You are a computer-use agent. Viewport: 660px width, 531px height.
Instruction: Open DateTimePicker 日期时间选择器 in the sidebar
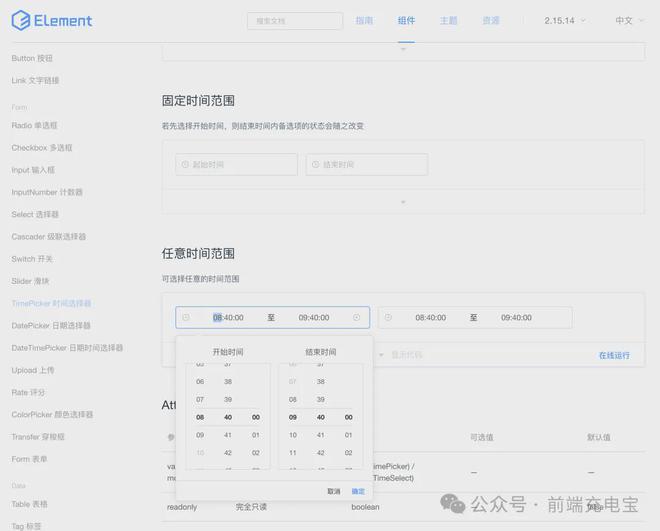pyautogui.click(x=67, y=348)
